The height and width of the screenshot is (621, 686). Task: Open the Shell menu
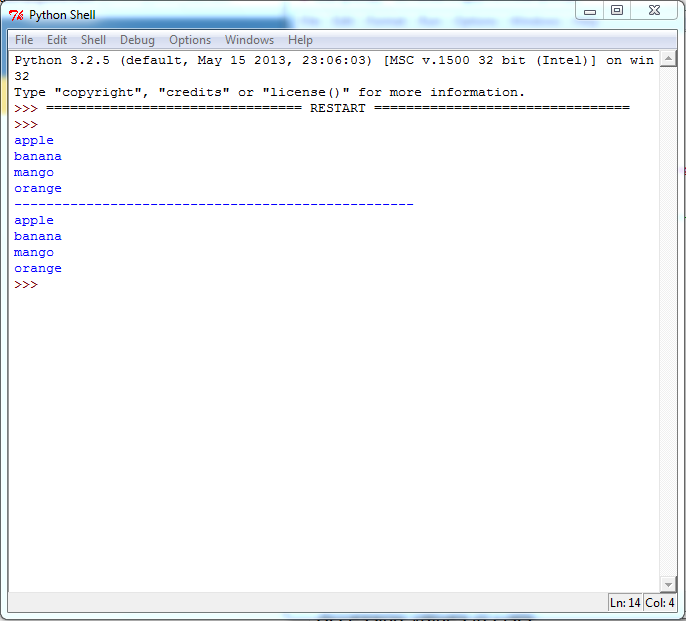(x=93, y=40)
